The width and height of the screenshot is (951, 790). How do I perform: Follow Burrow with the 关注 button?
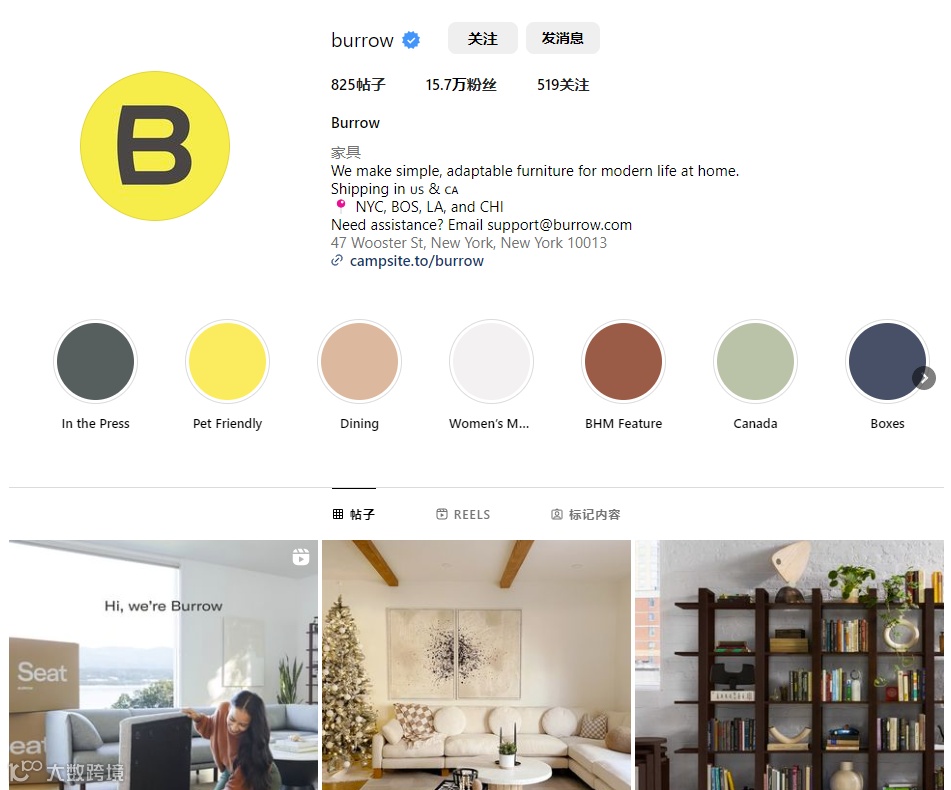pos(483,38)
